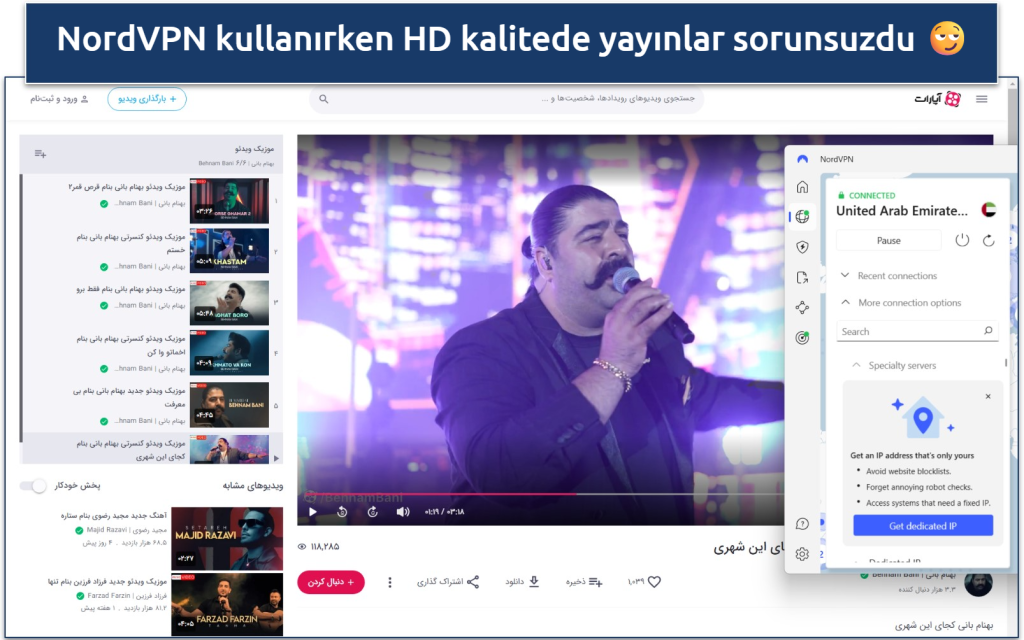Open NordVPN Dark Web Monitor target icon
The height and width of the screenshot is (640, 1024).
(x=802, y=338)
